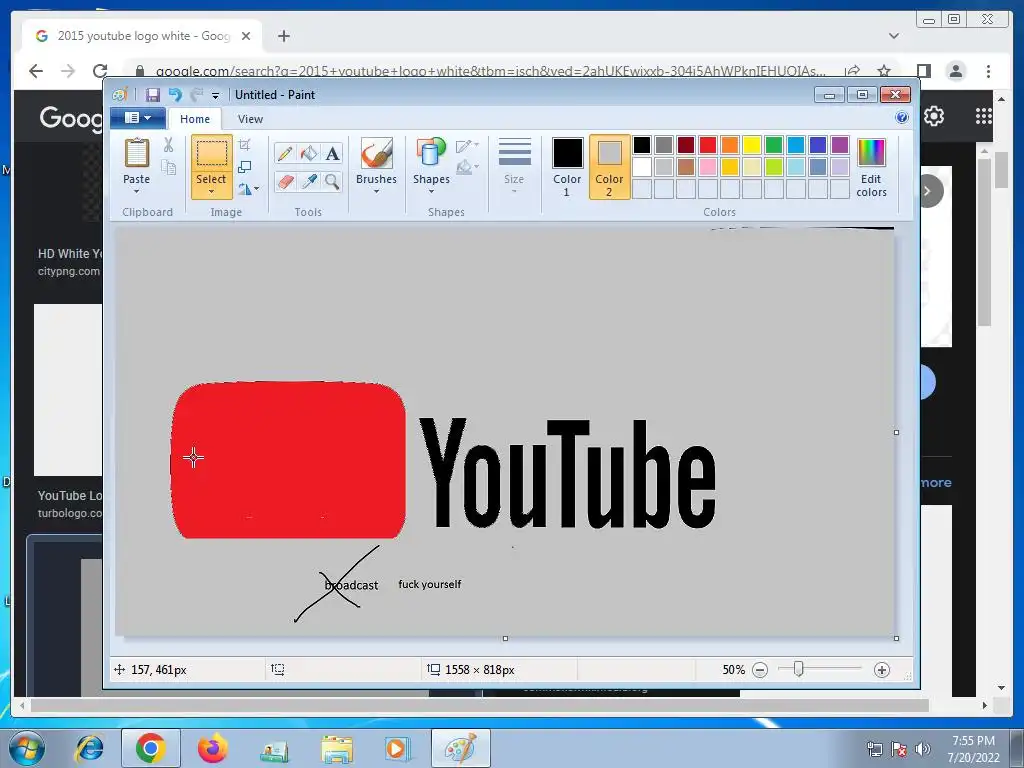The width and height of the screenshot is (1024, 768).
Task: Click the clock showing 7:55 PM
Action: coord(973,741)
